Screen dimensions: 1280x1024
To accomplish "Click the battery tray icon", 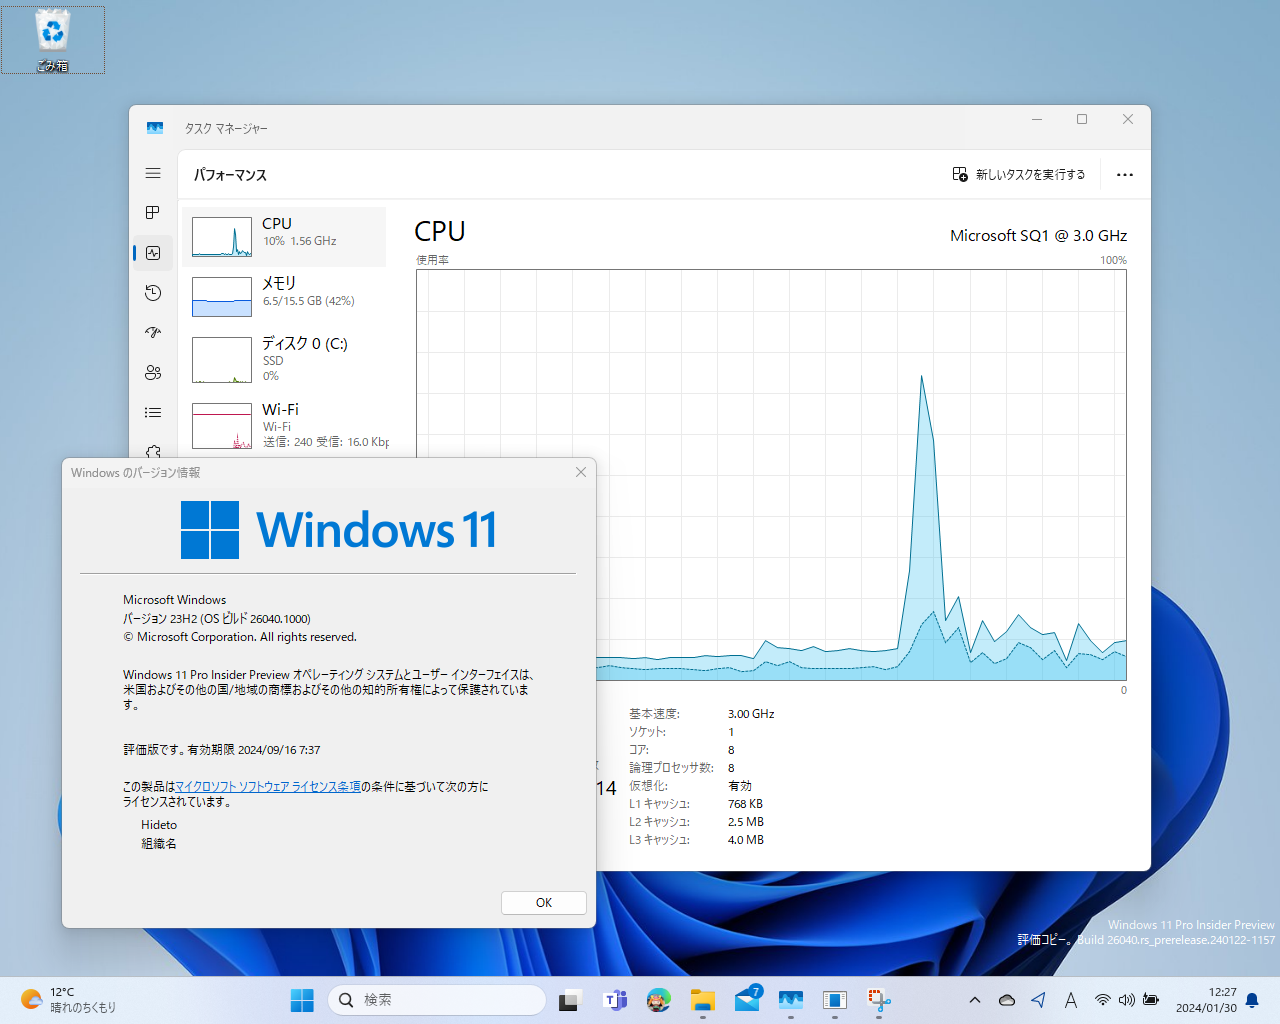I will pos(1151,1000).
